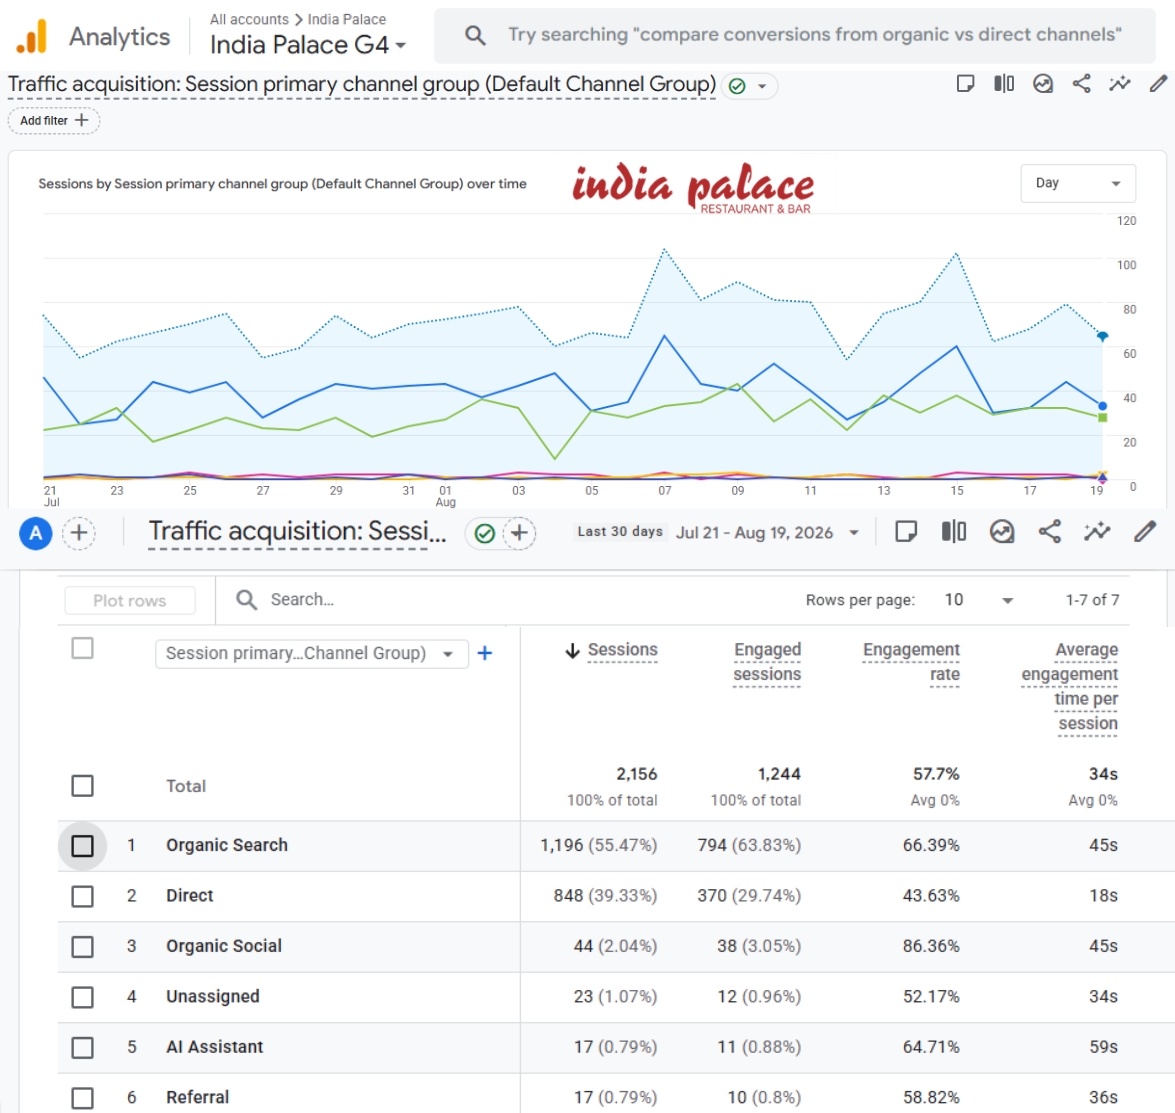This screenshot has width=1175, height=1113.
Task: Open the date range dropdown arrow
Action: tap(854, 533)
